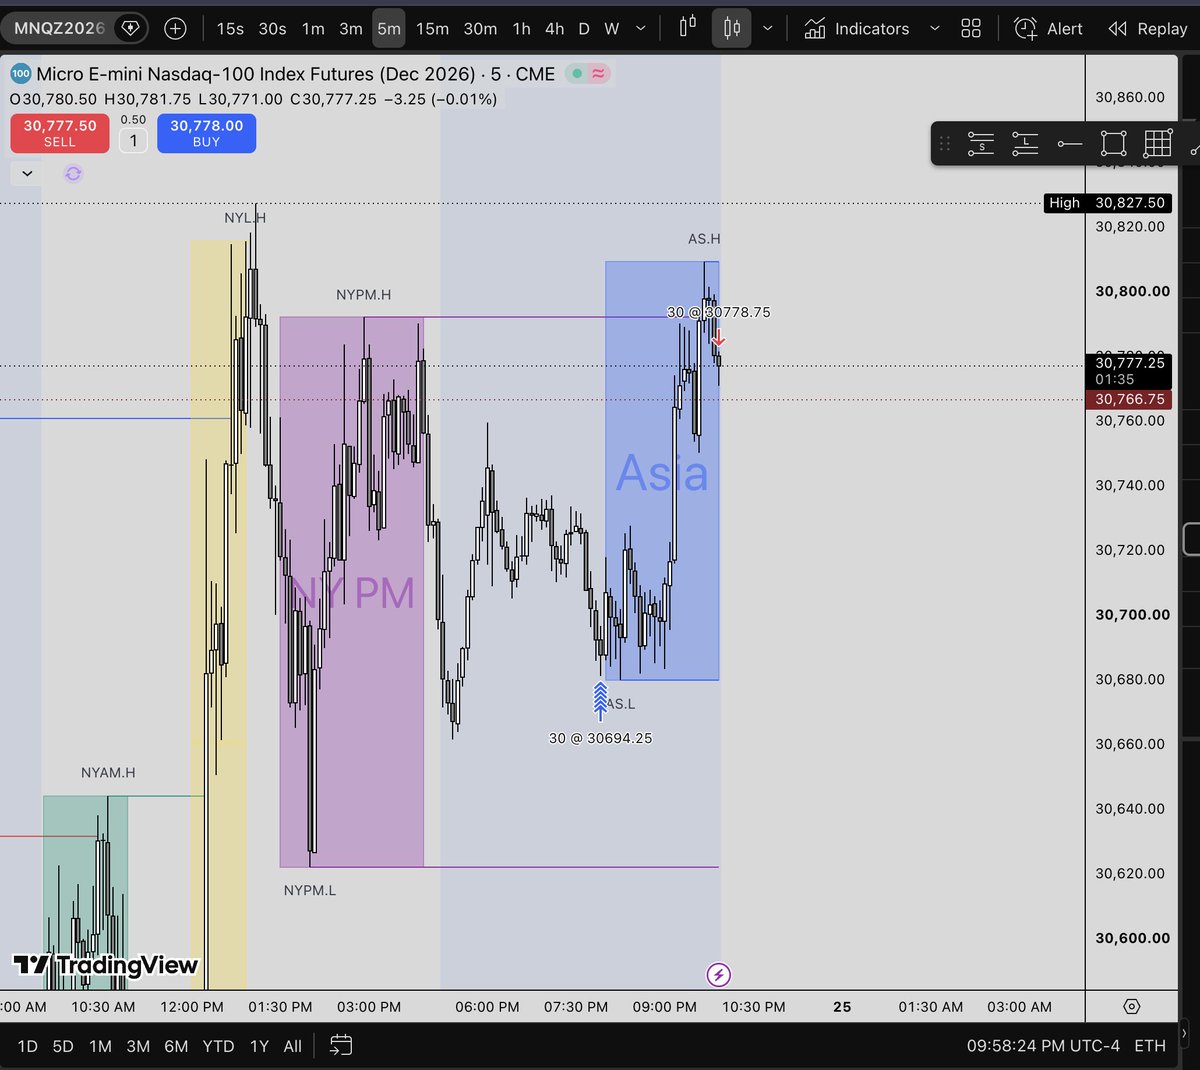
Task: Switch to the 30m timeframe
Action: pyautogui.click(x=480, y=29)
